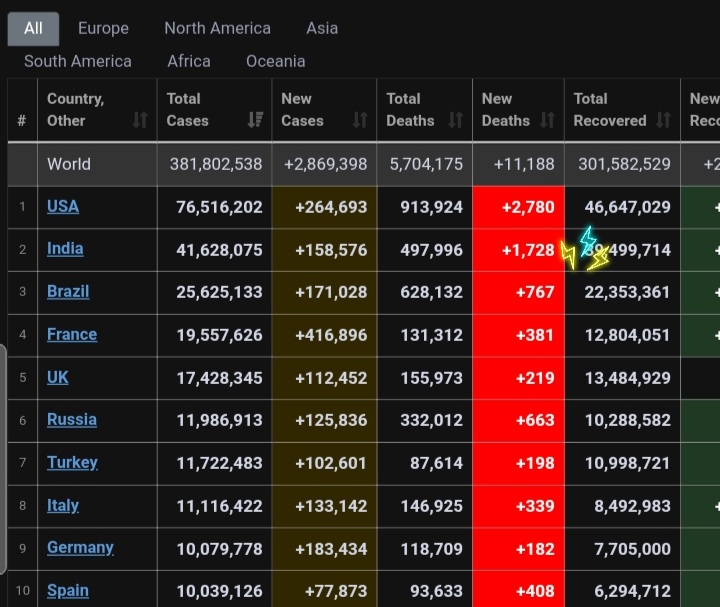Sort by Country, Other column arrows
This screenshot has height=607, width=720.
coord(140,120)
